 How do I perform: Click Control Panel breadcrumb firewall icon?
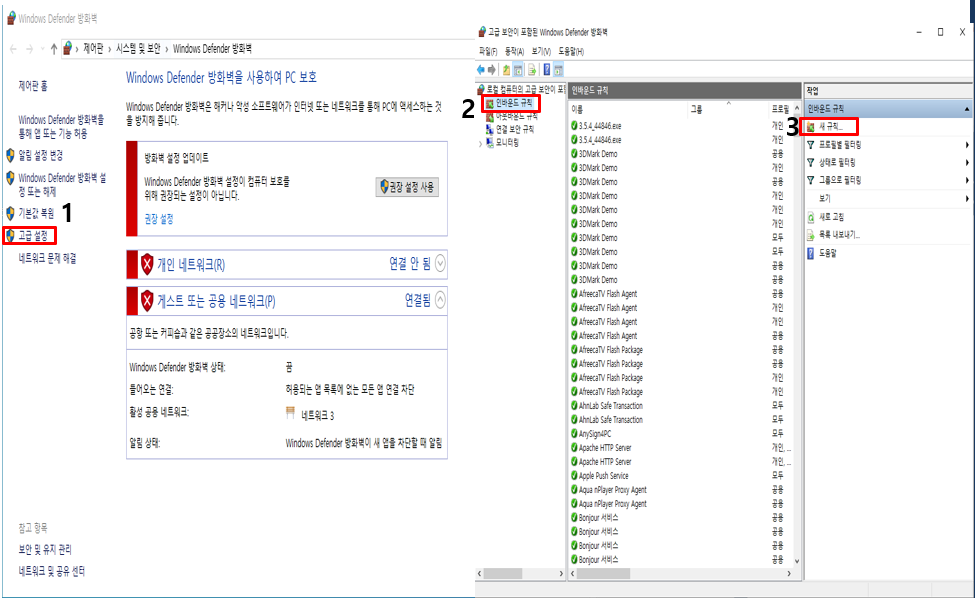(68, 48)
